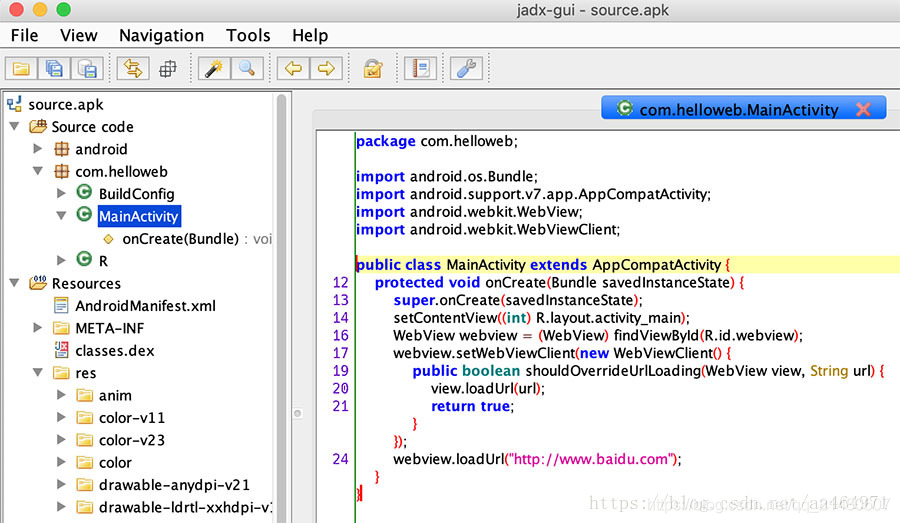
Task: Click the split pane divider handle
Action: pos(297,413)
